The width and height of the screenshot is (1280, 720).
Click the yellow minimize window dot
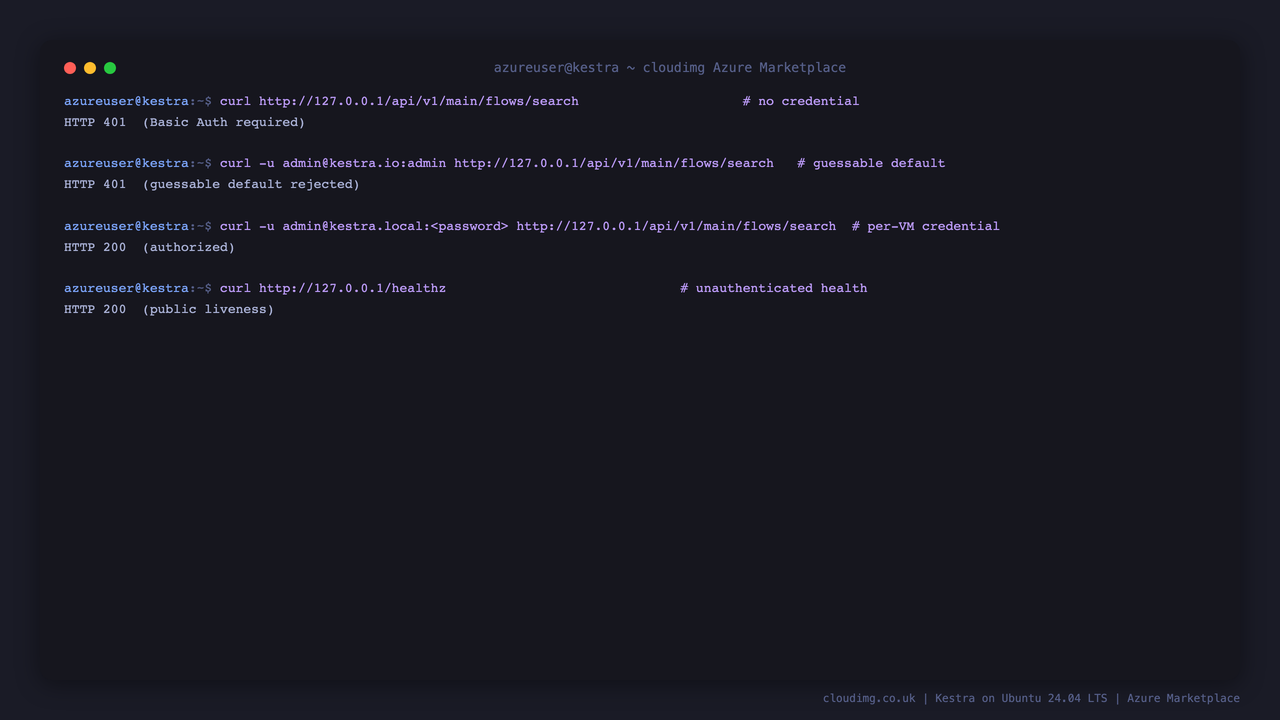point(90,68)
